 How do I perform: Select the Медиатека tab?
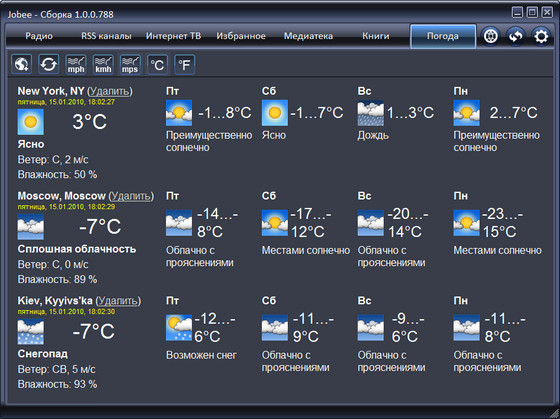(x=308, y=36)
